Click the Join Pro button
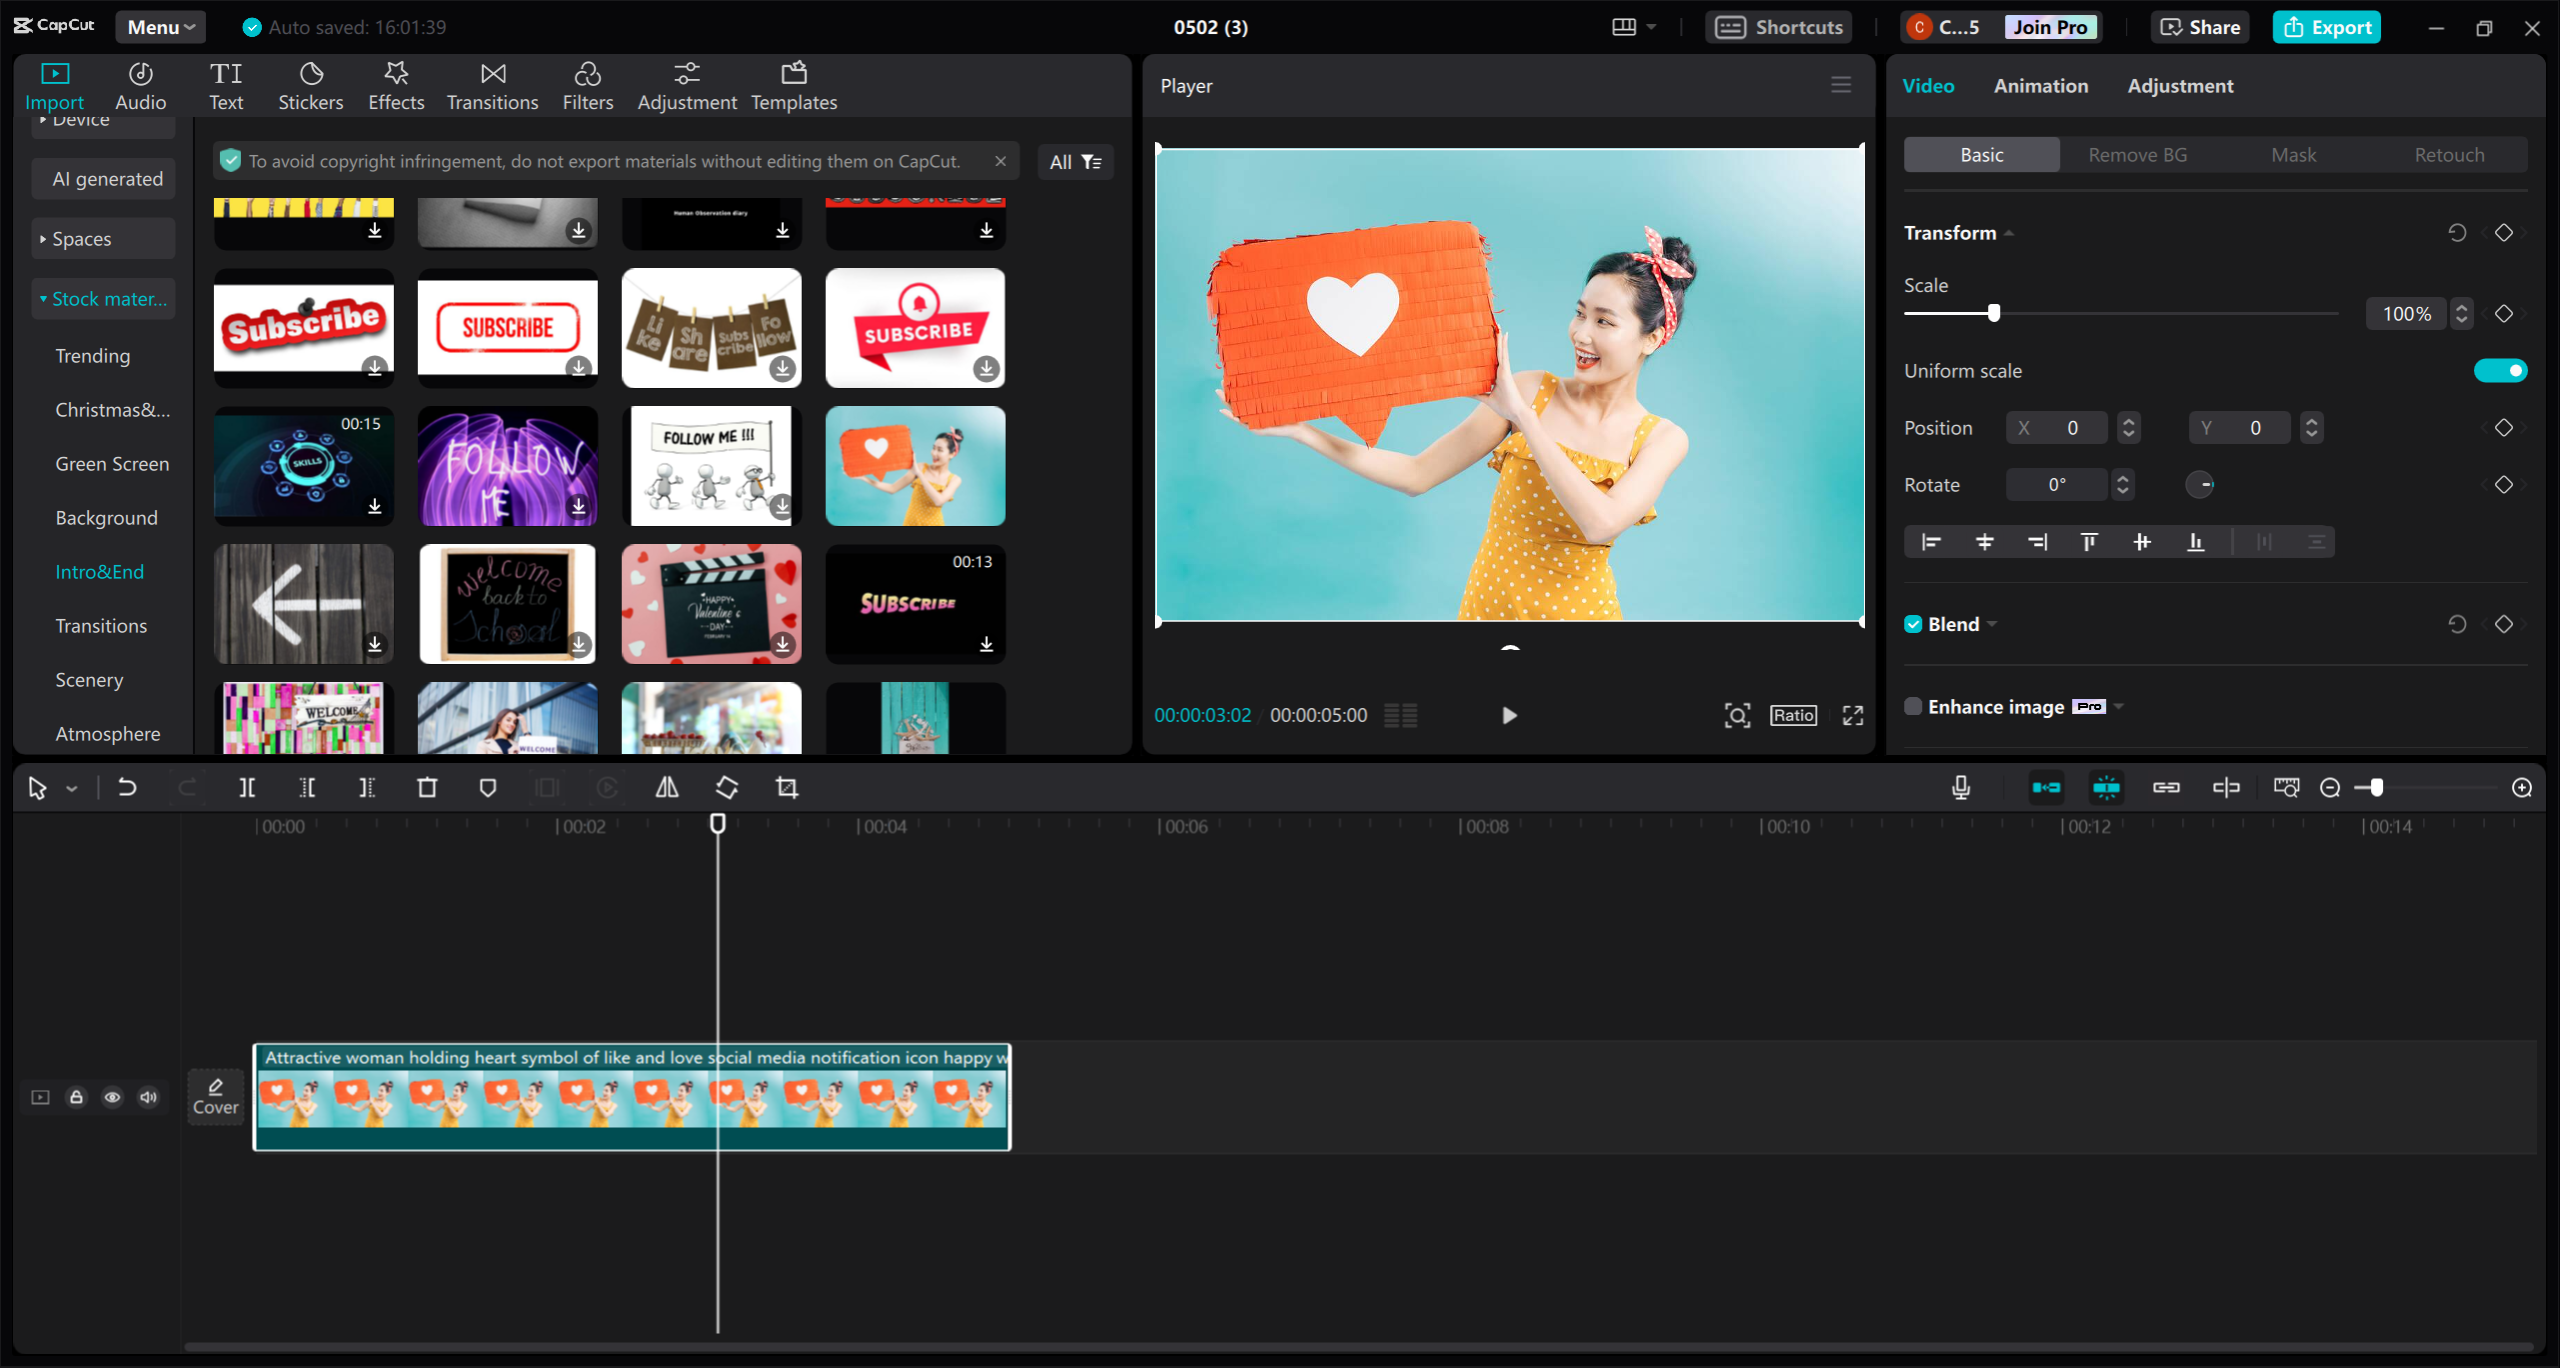 2048,27
